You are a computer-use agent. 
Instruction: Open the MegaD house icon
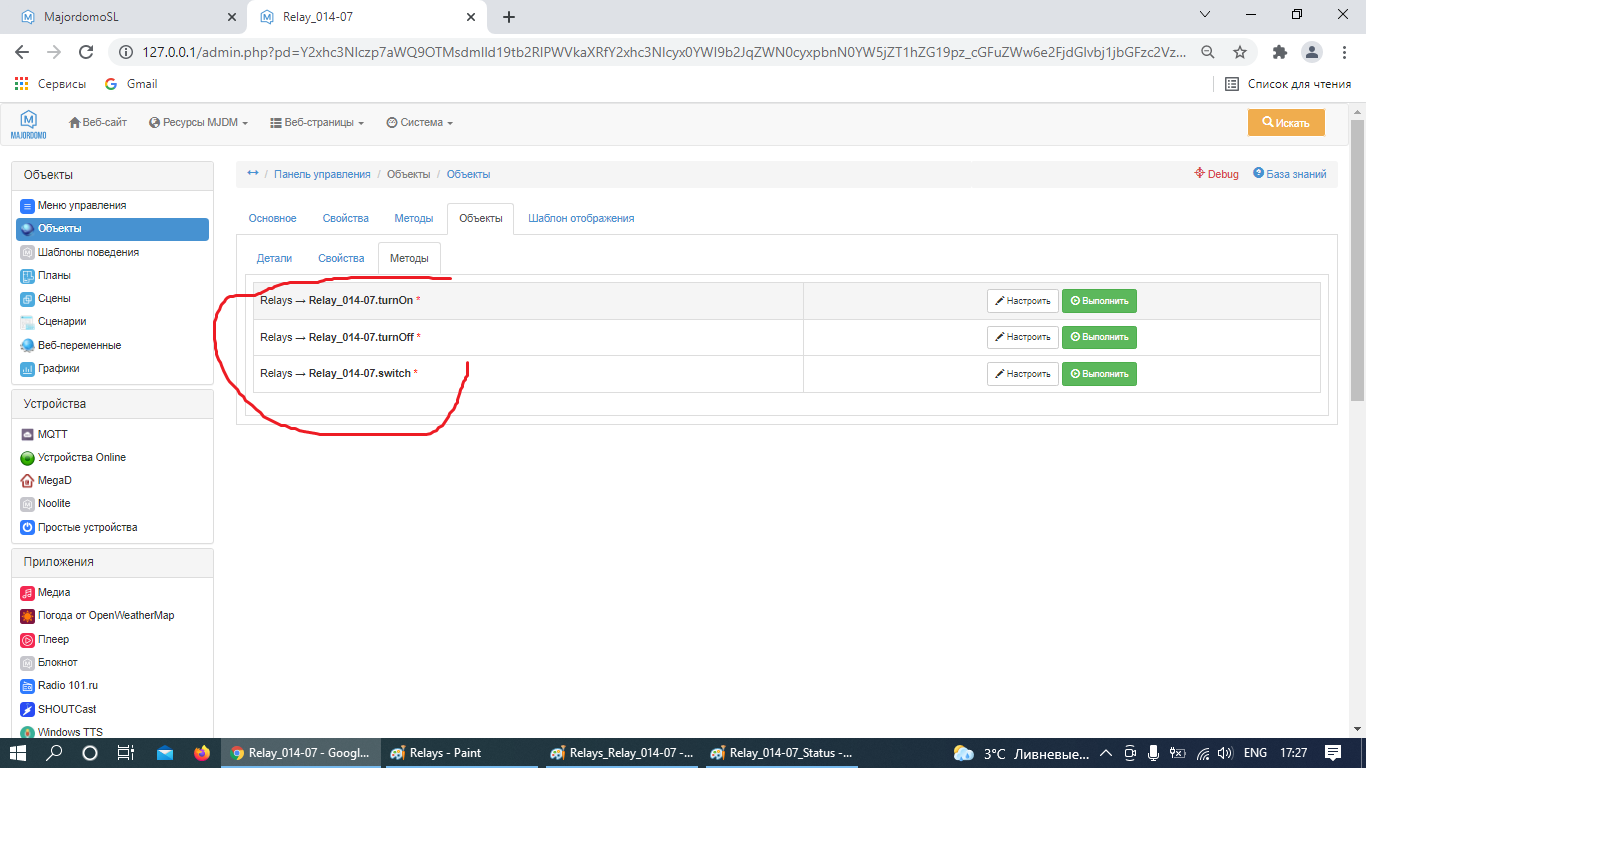click(27, 481)
